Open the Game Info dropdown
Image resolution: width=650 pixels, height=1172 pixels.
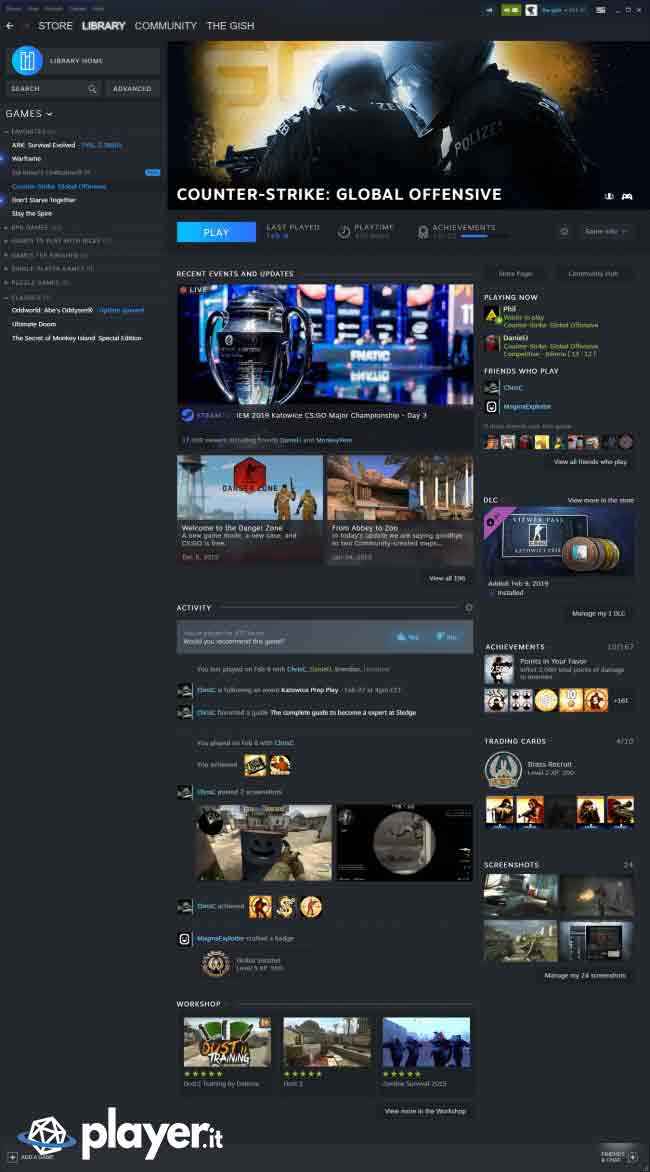click(x=607, y=231)
